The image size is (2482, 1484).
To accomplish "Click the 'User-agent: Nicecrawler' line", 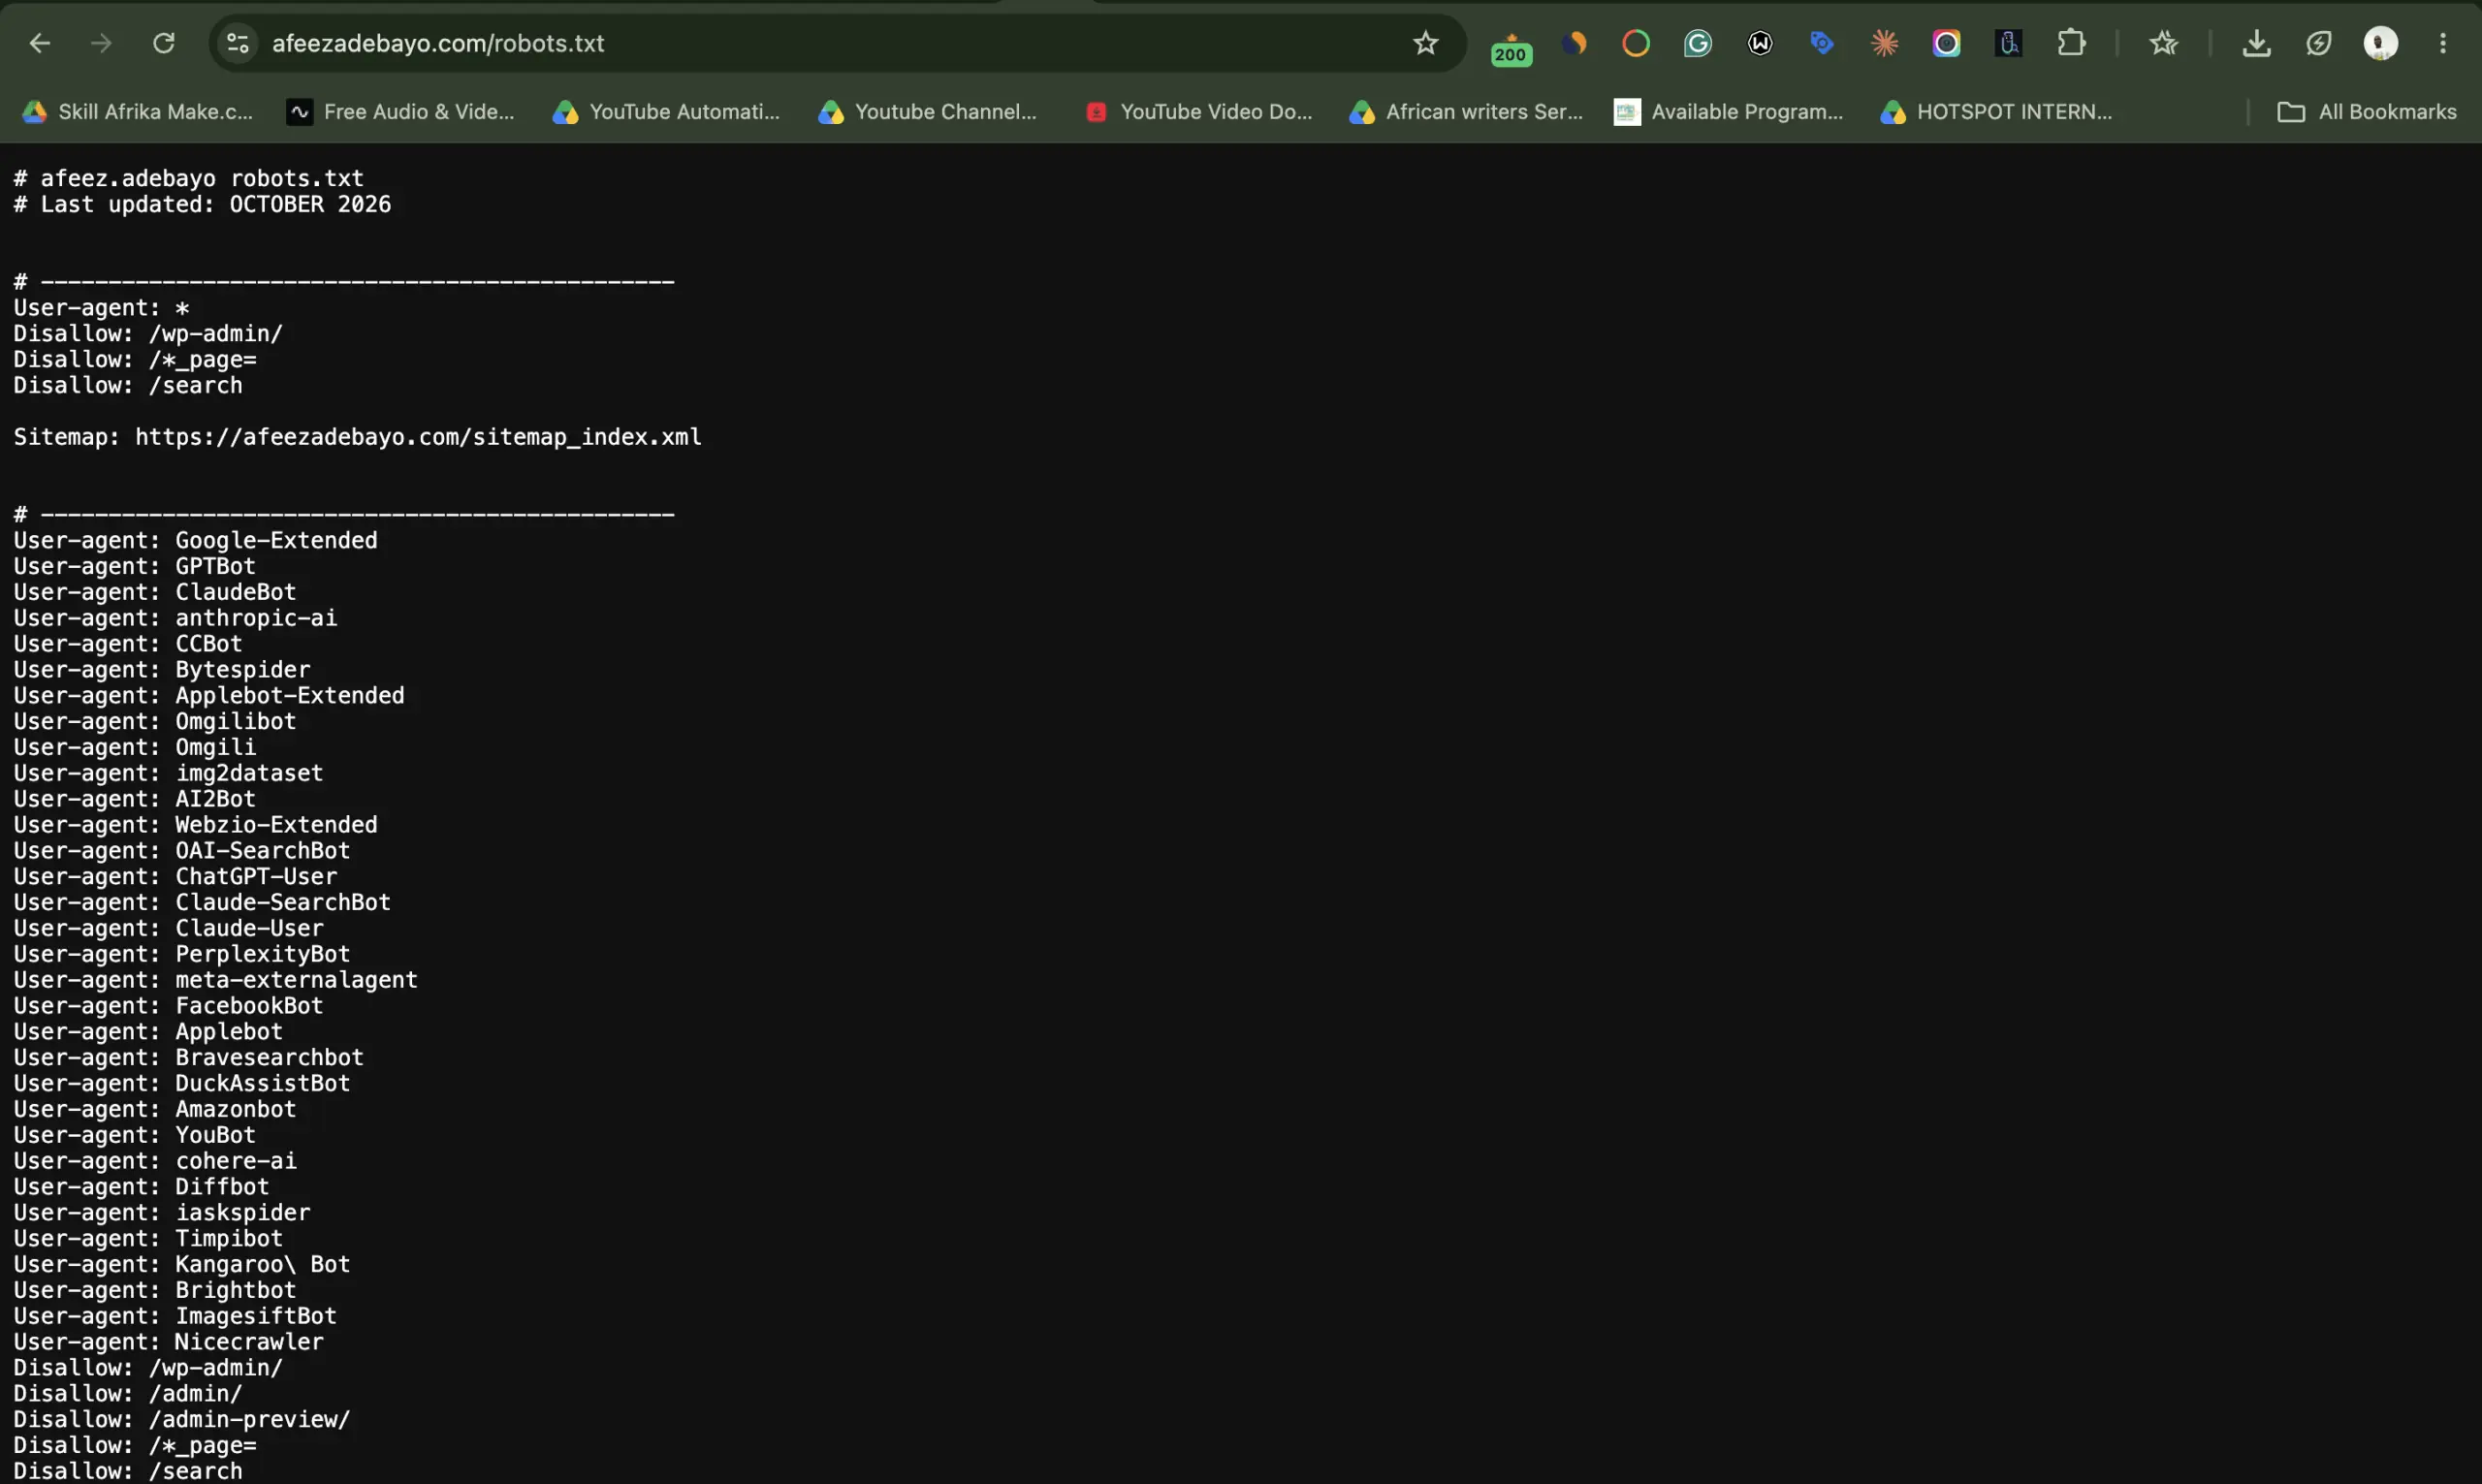I will click(x=168, y=1342).
